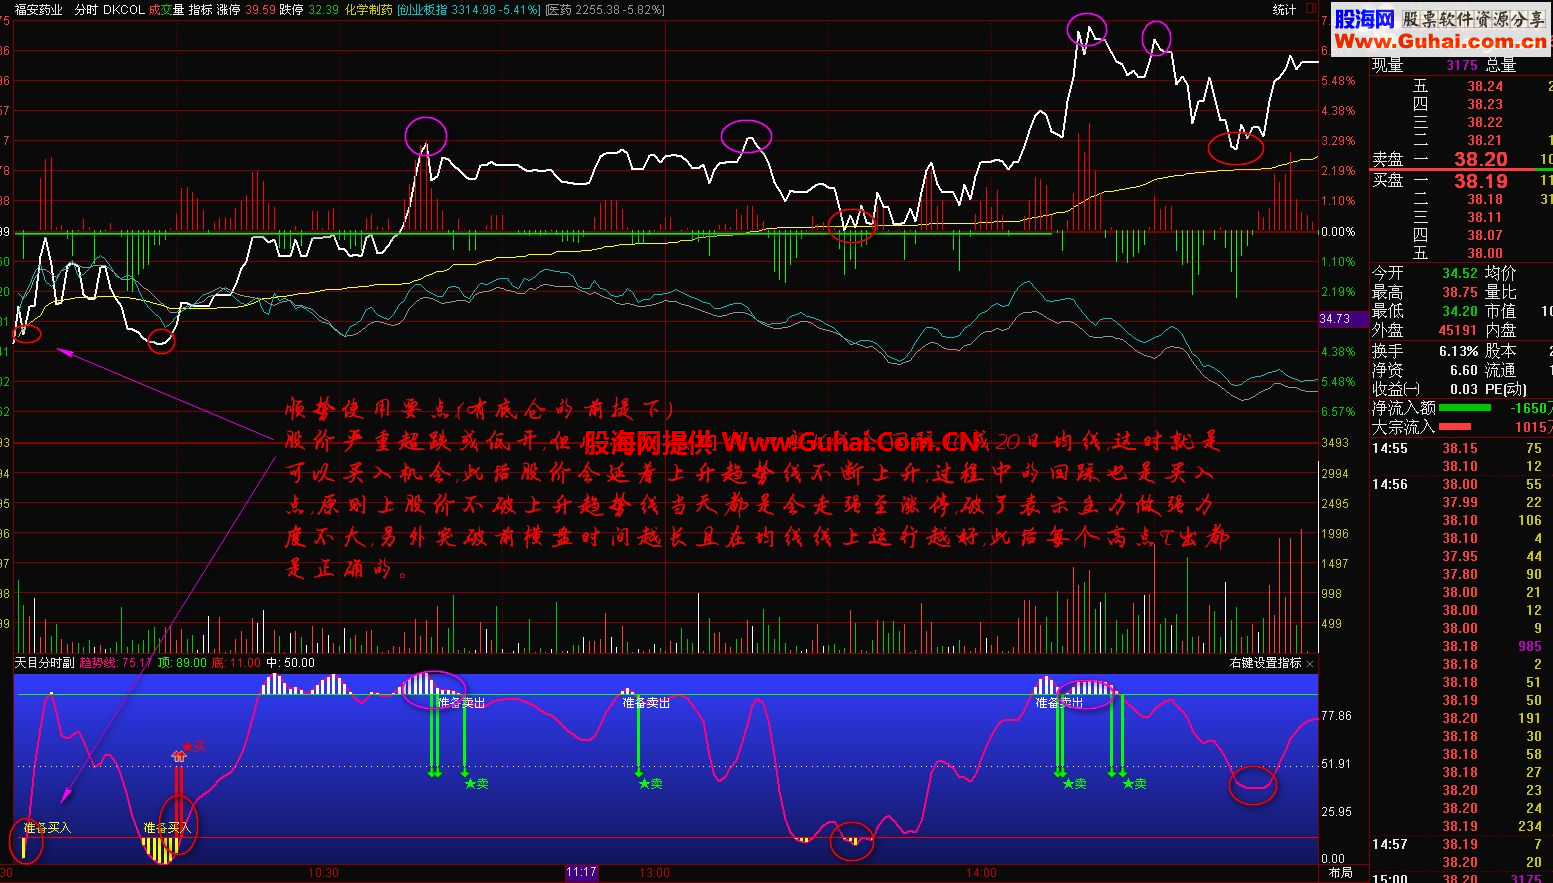Viewport: 1553px width, 883px height.
Task: Click the 最高 value 38.75
Action: (x=1460, y=293)
